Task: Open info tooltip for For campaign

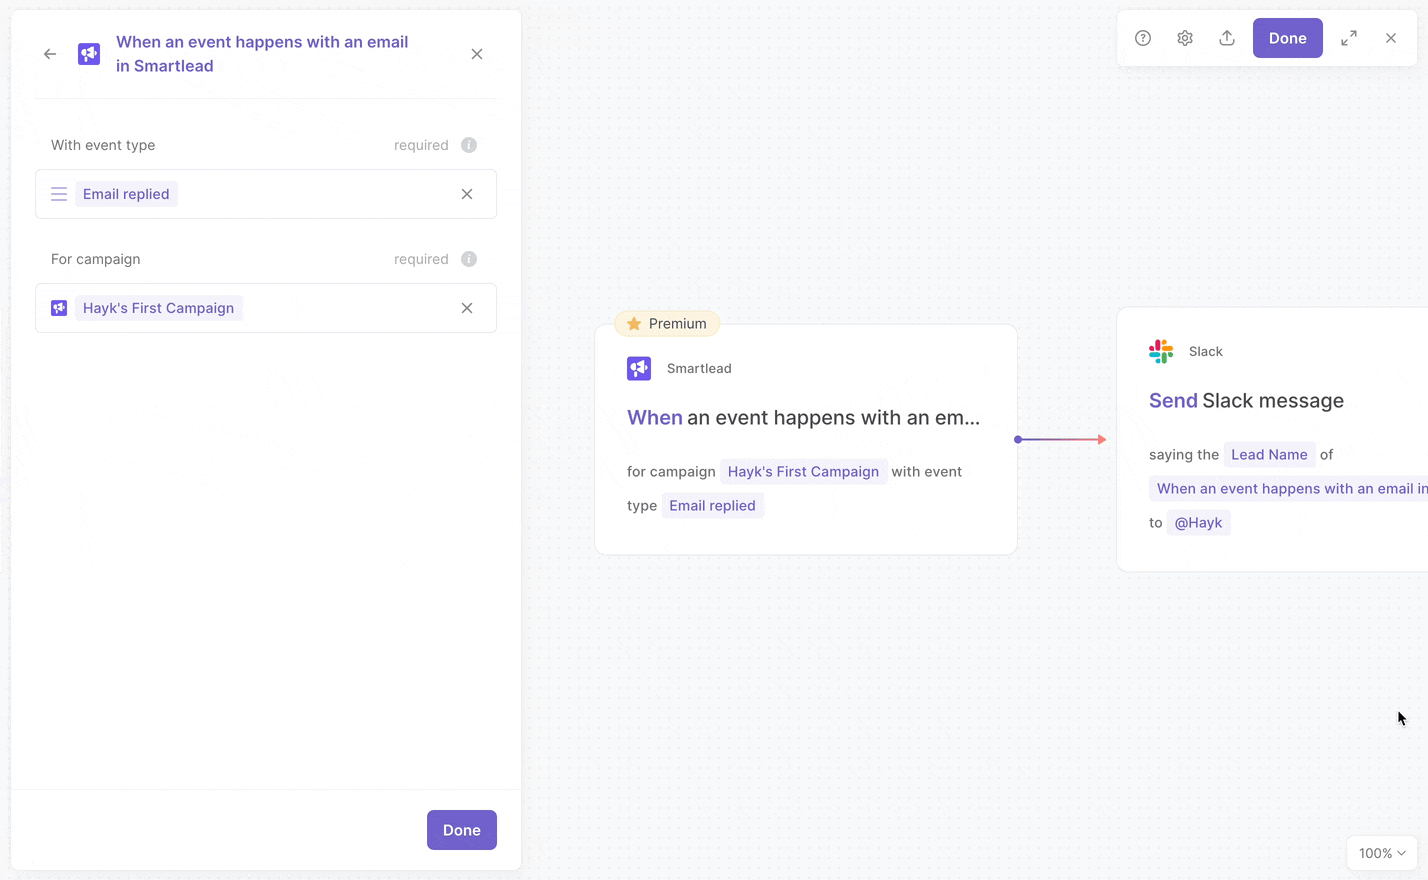Action: [469, 259]
